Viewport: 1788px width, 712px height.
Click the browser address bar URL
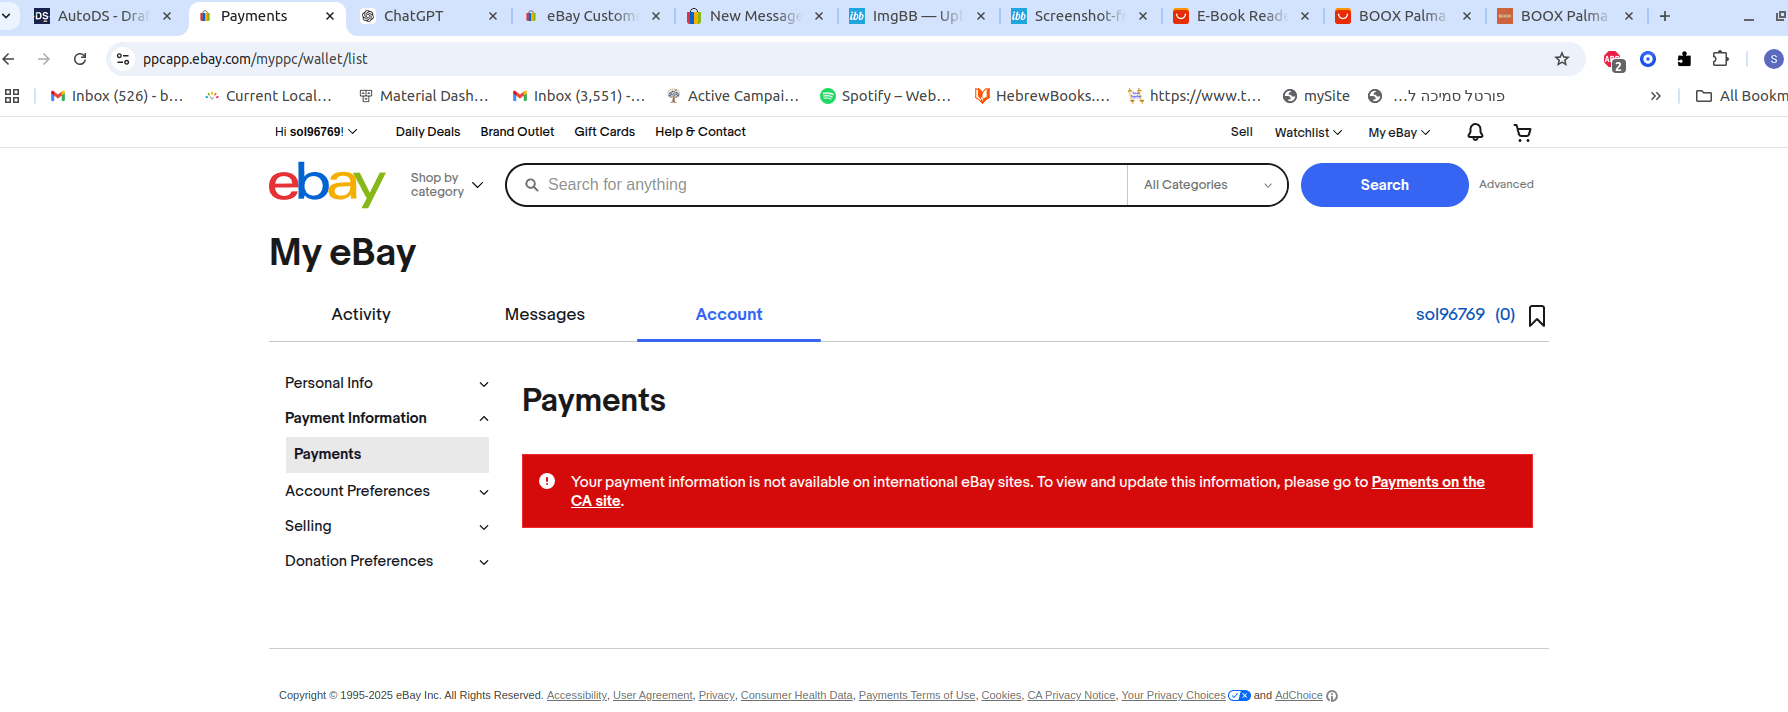[x=255, y=59]
